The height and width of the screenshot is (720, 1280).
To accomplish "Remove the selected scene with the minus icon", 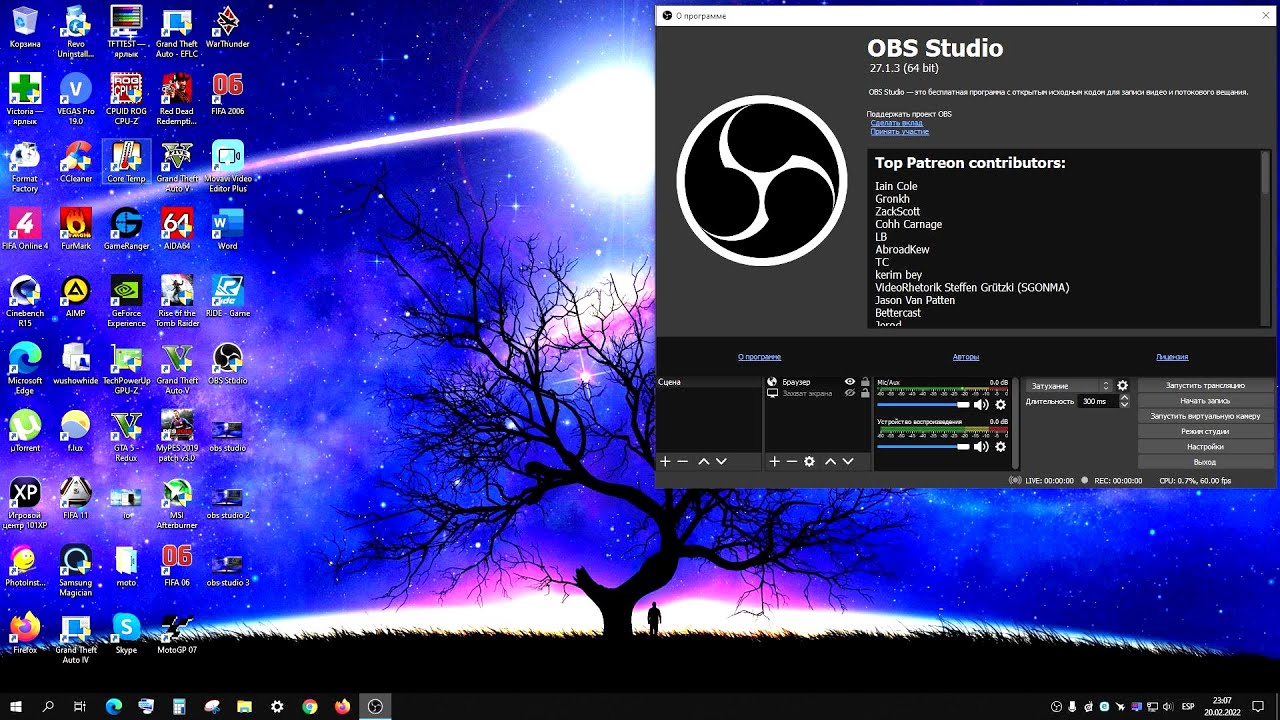I will pos(683,461).
